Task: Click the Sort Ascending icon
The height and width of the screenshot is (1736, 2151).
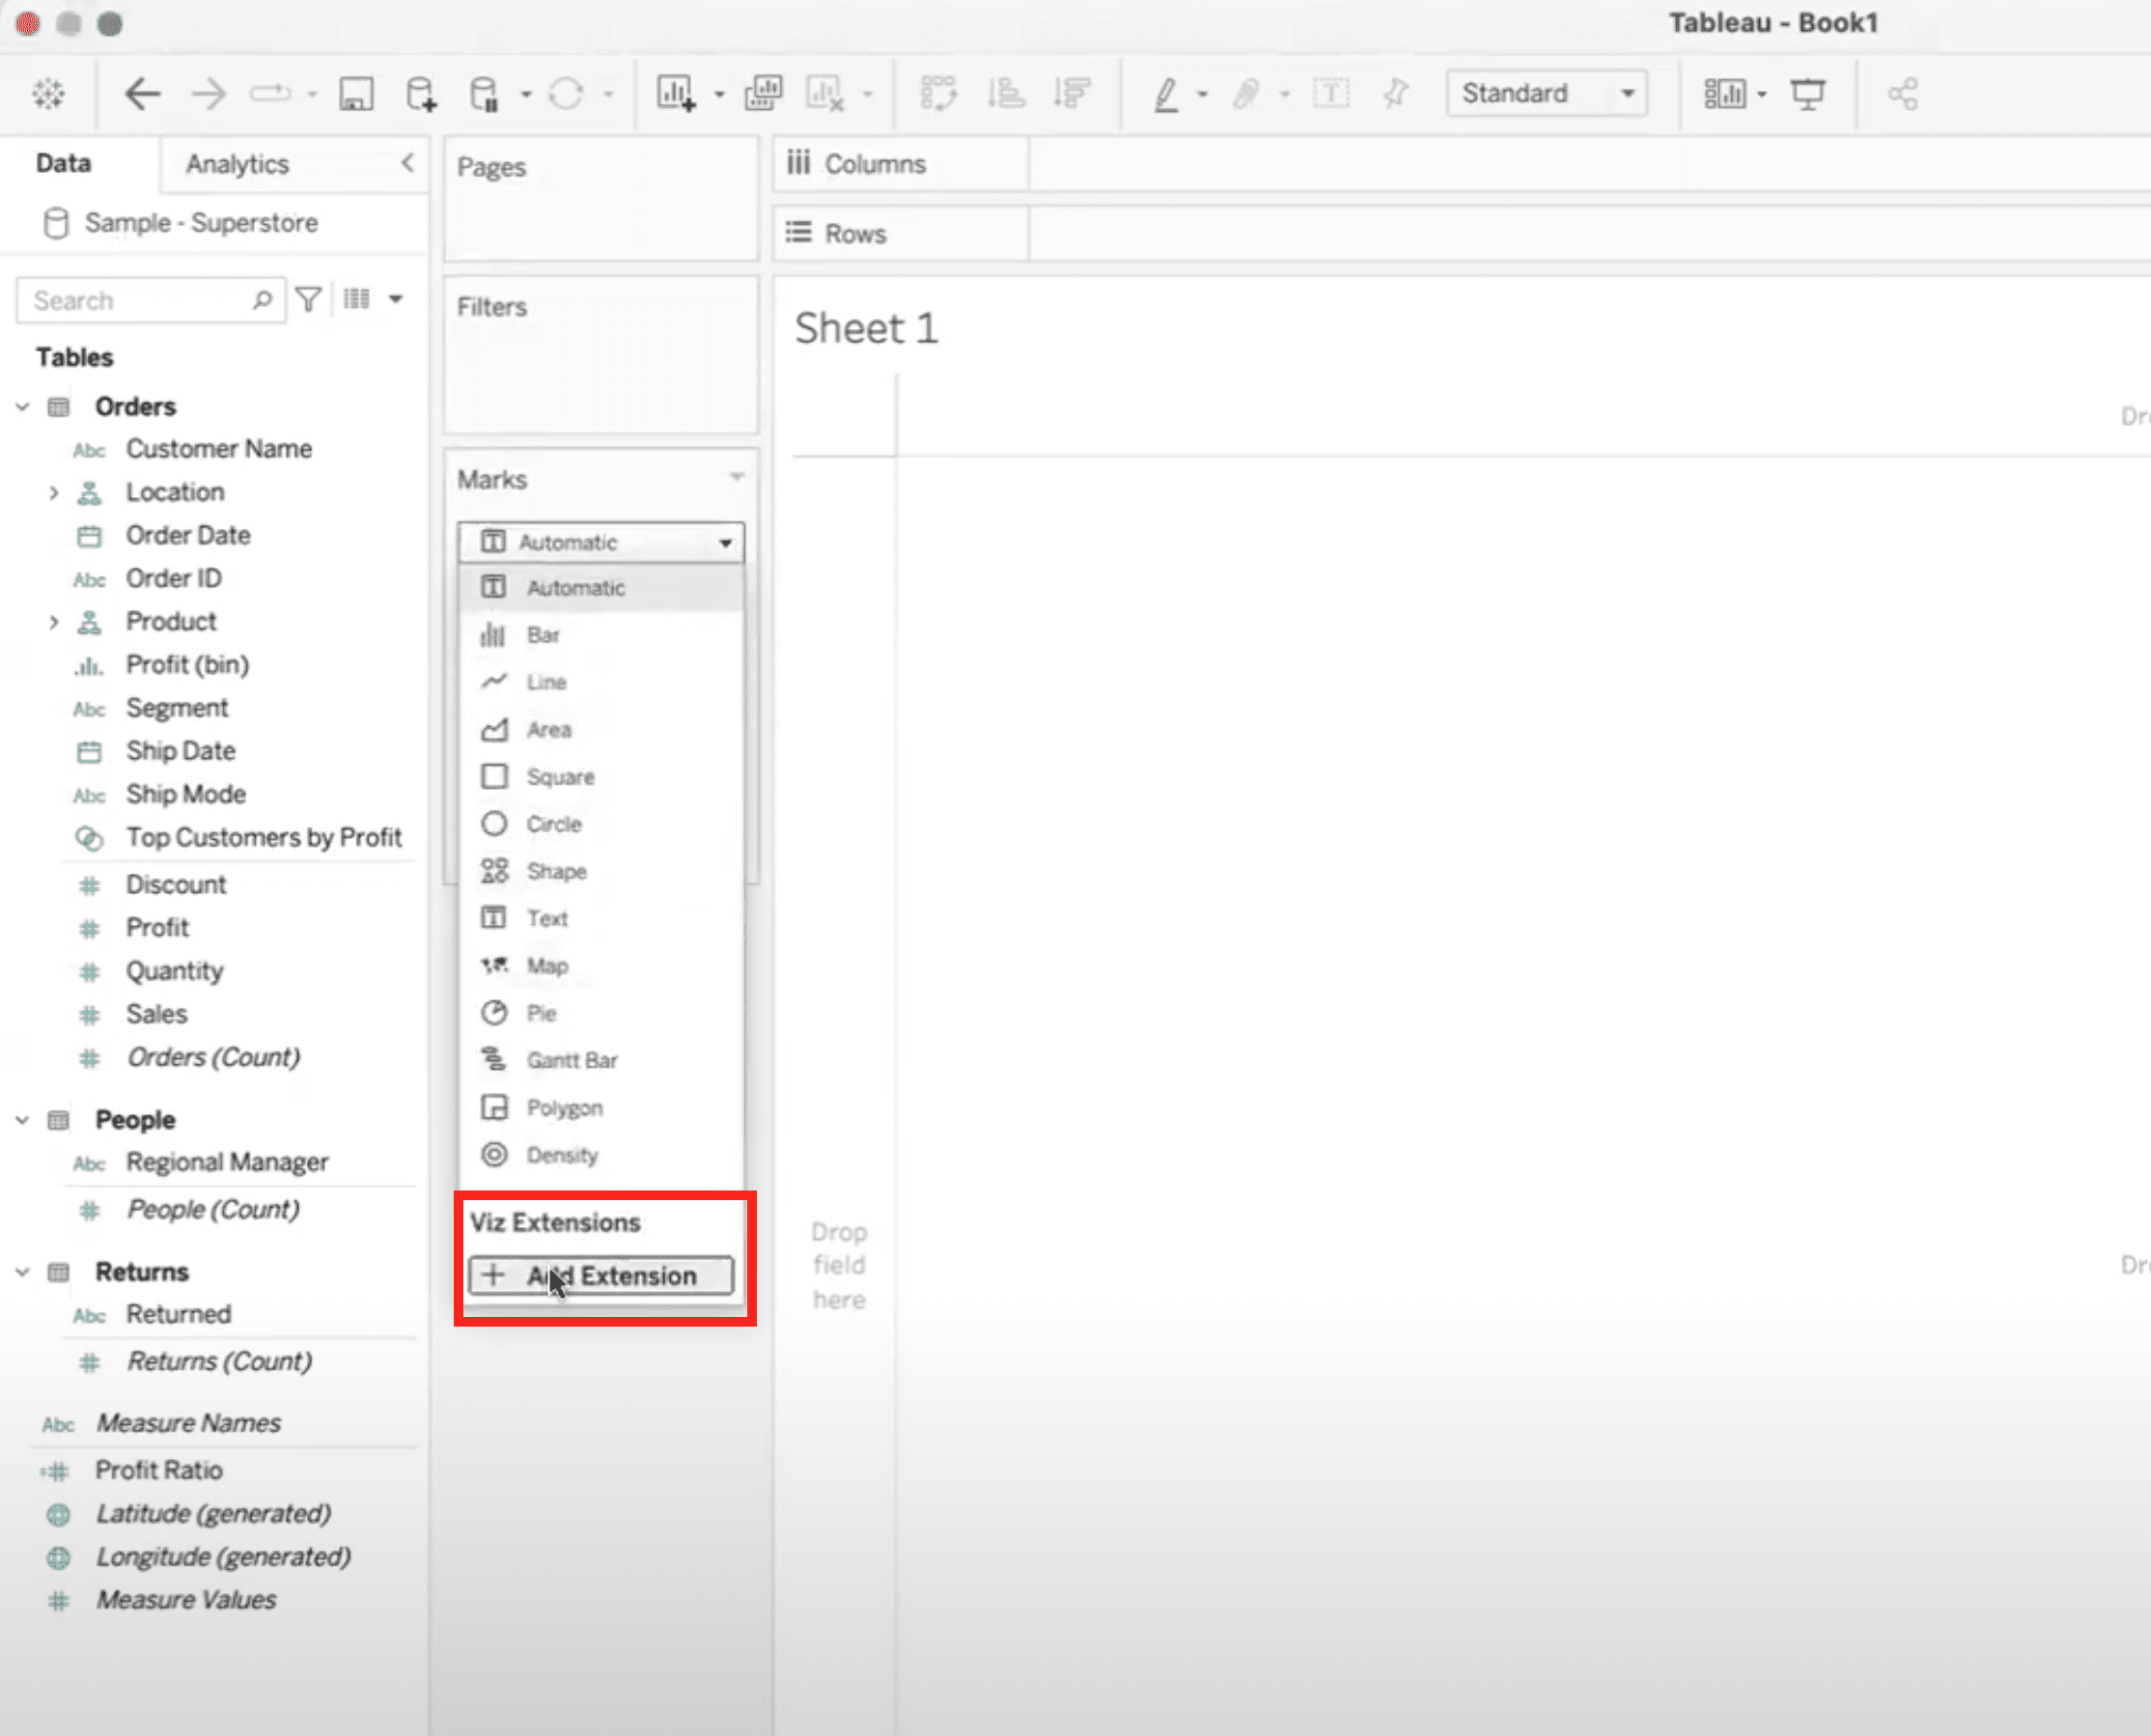Action: (1005, 94)
